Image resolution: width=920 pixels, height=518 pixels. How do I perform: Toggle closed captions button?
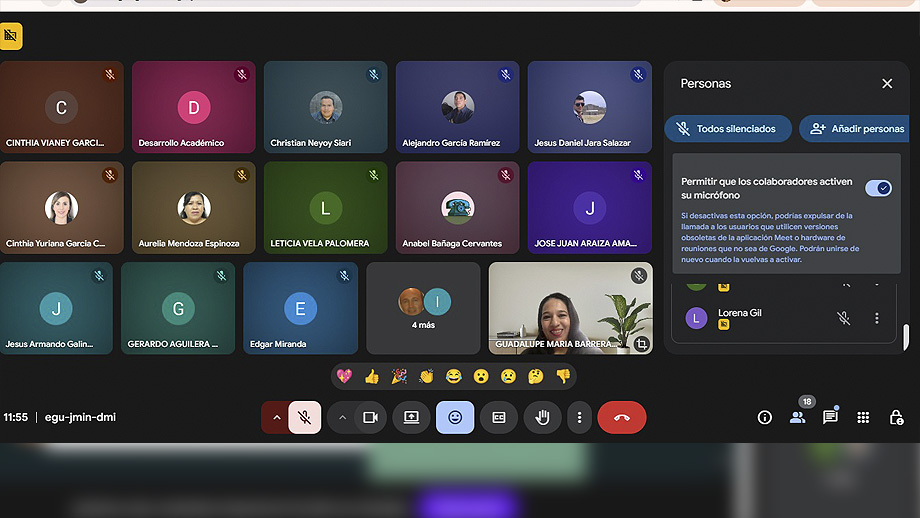[499, 417]
